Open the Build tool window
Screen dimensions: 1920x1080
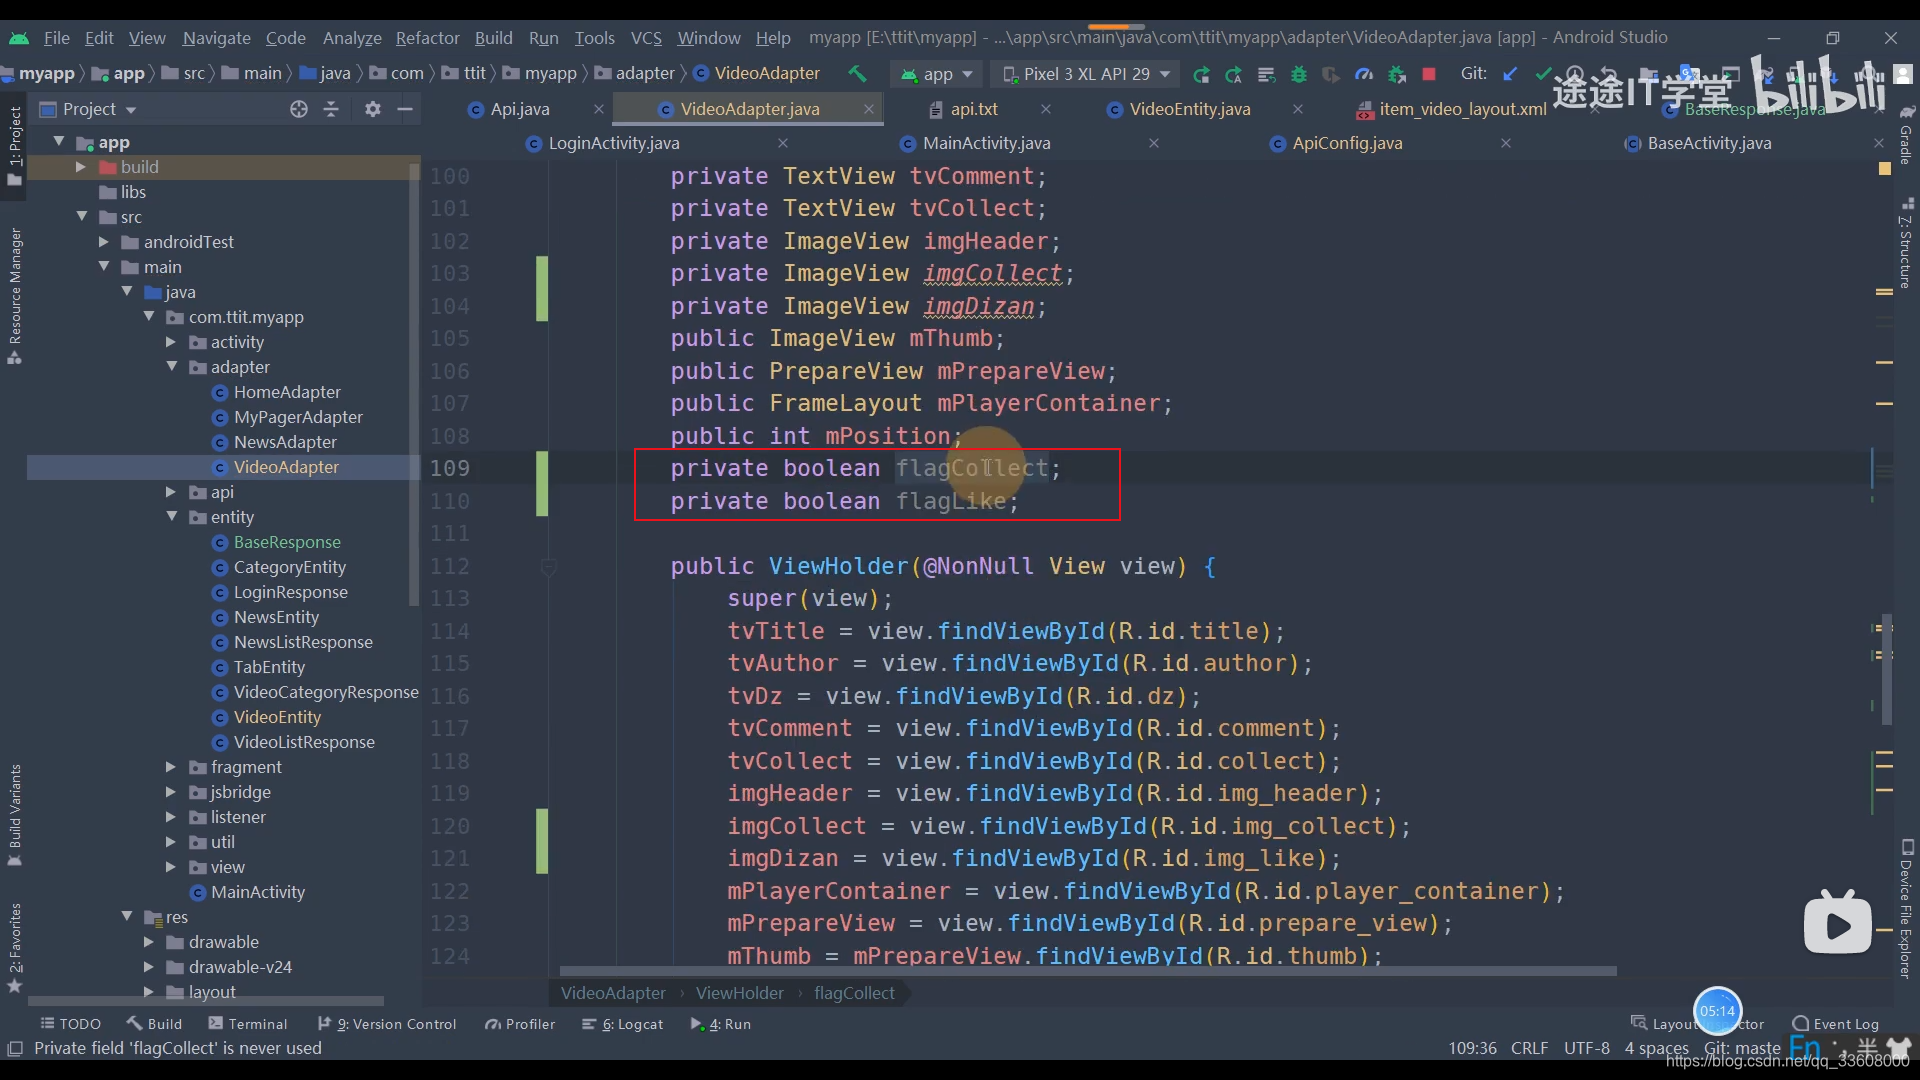tap(154, 1024)
